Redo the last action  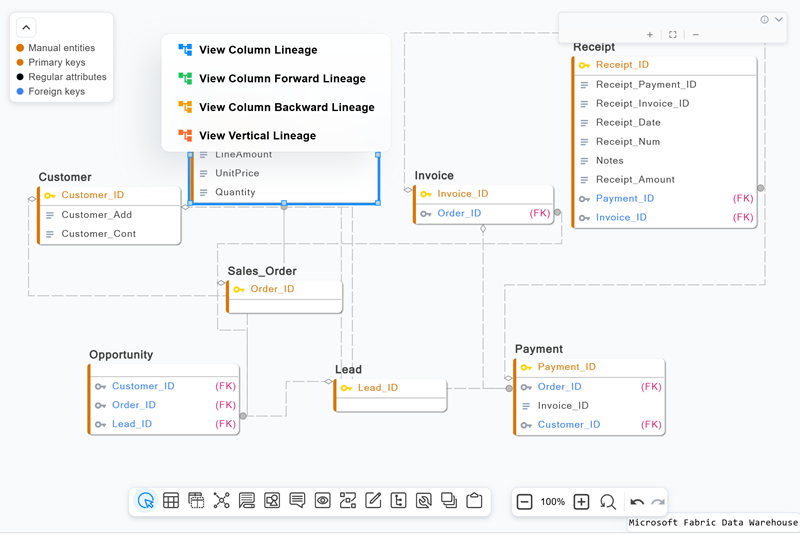coord(658,502)
